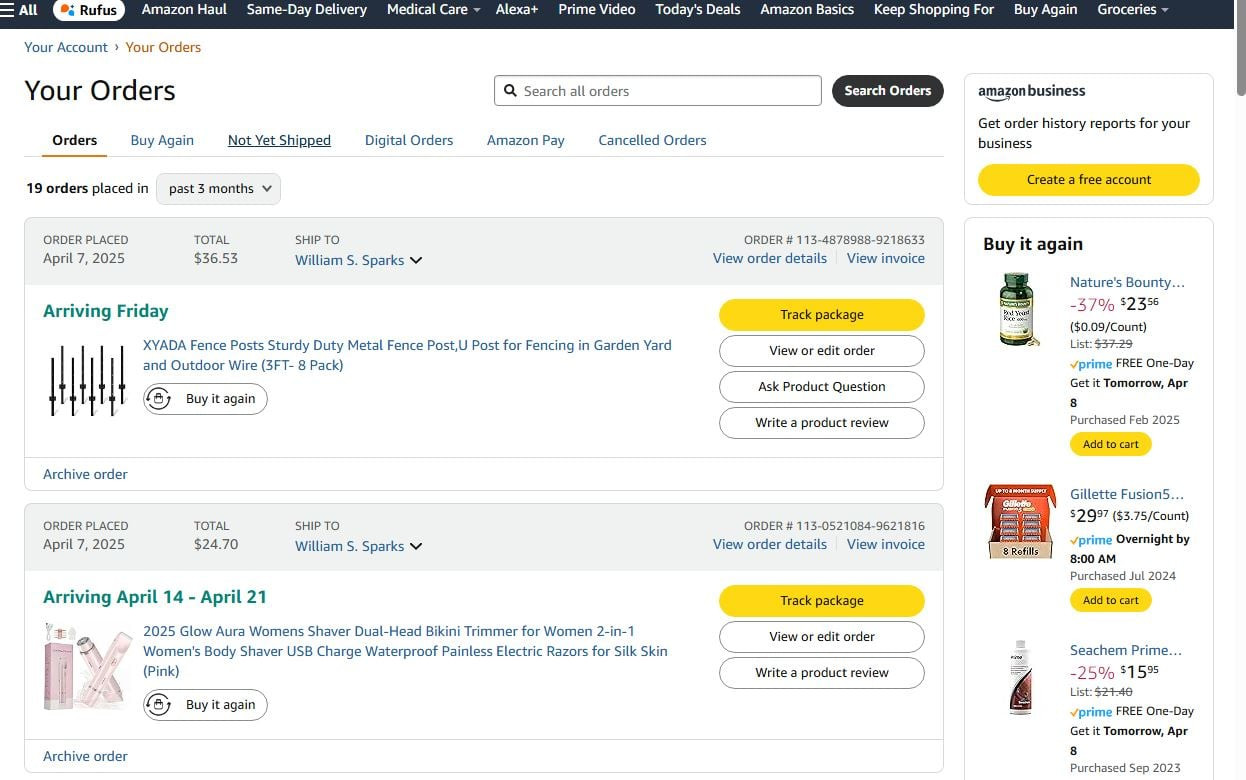
Task: Expand William S. Sparks address for $36.53 order
Action: coord(358,260)
